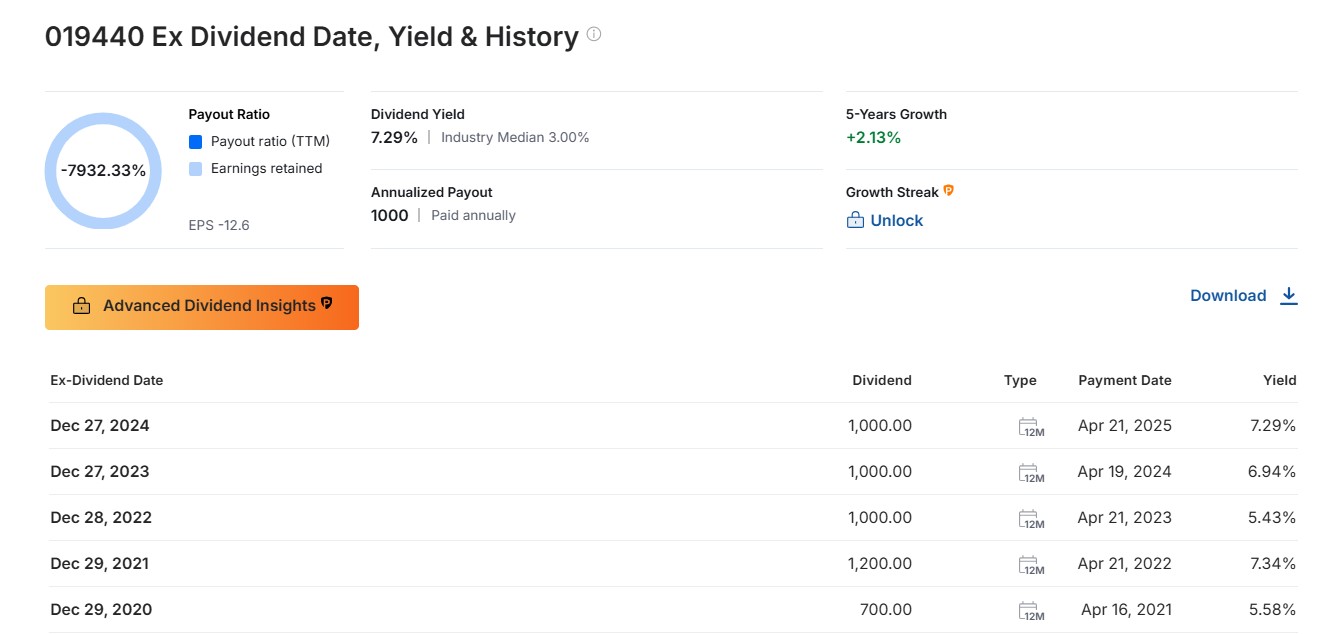
Task: Click the Yield column header
Action: tap(1279, 380)
